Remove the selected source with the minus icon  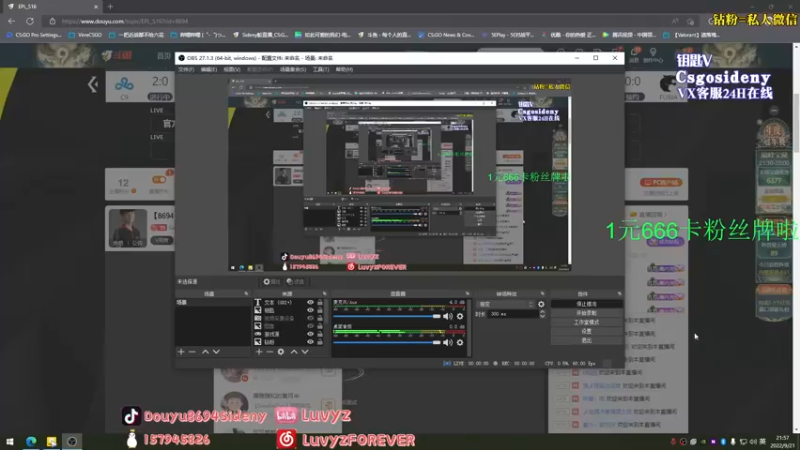click(x=270, y=352)
